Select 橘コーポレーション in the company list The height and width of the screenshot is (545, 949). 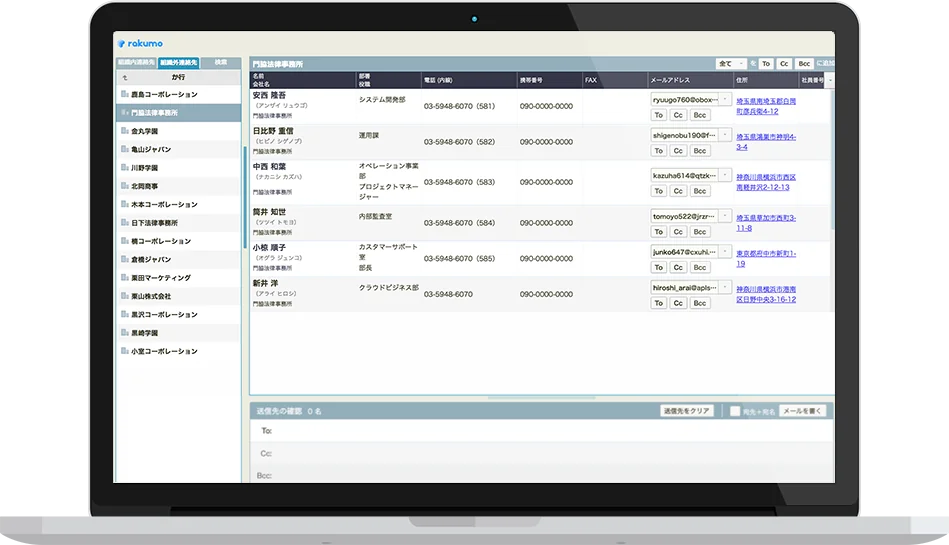[x=179, y=241]
